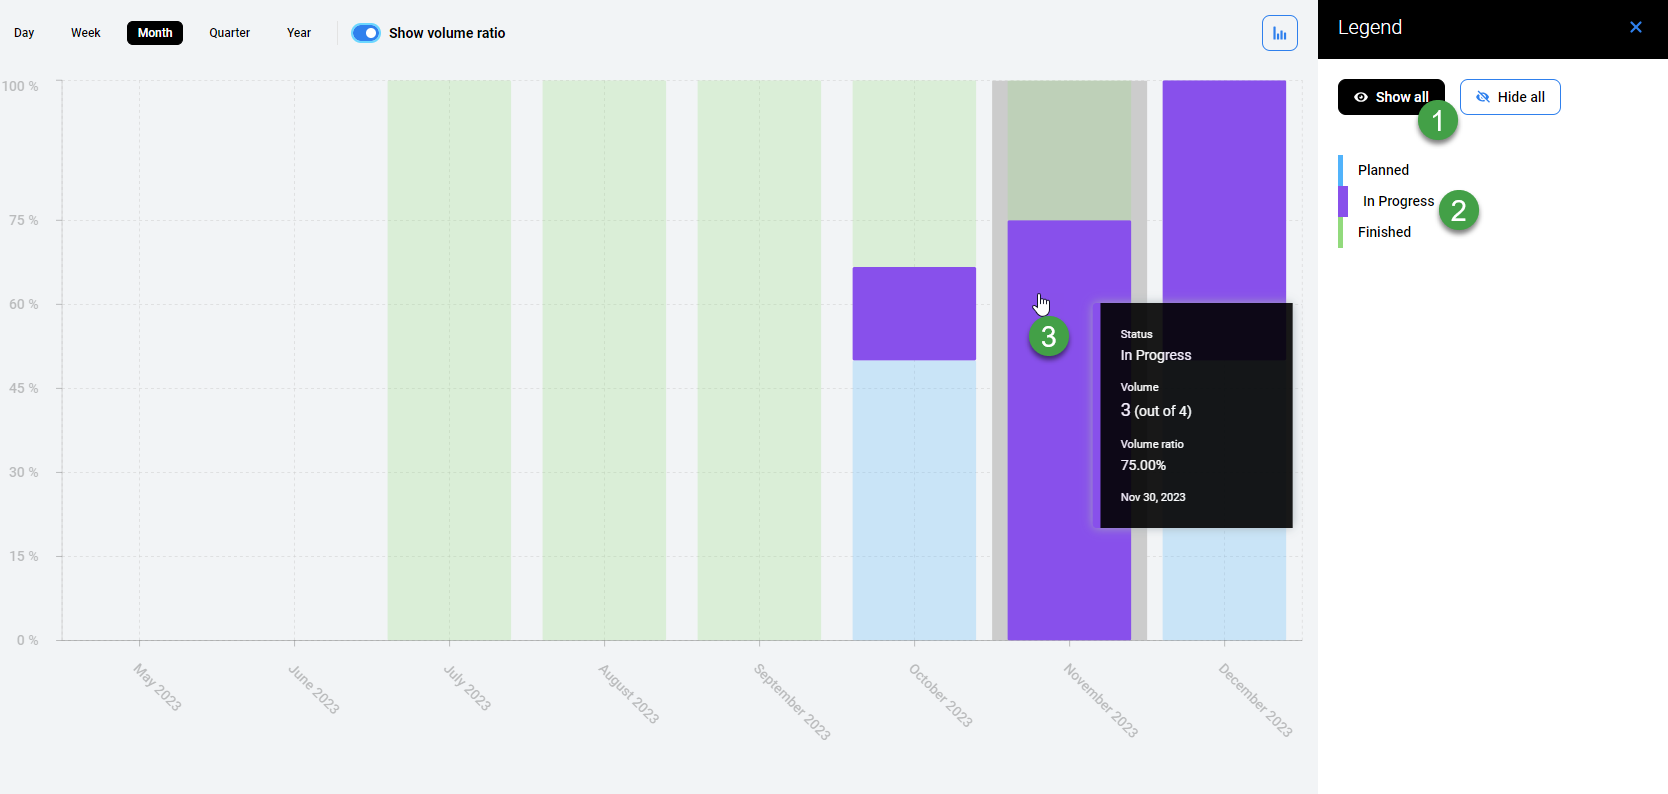
Task: Switch to Week view
Action: coord(85,33)
